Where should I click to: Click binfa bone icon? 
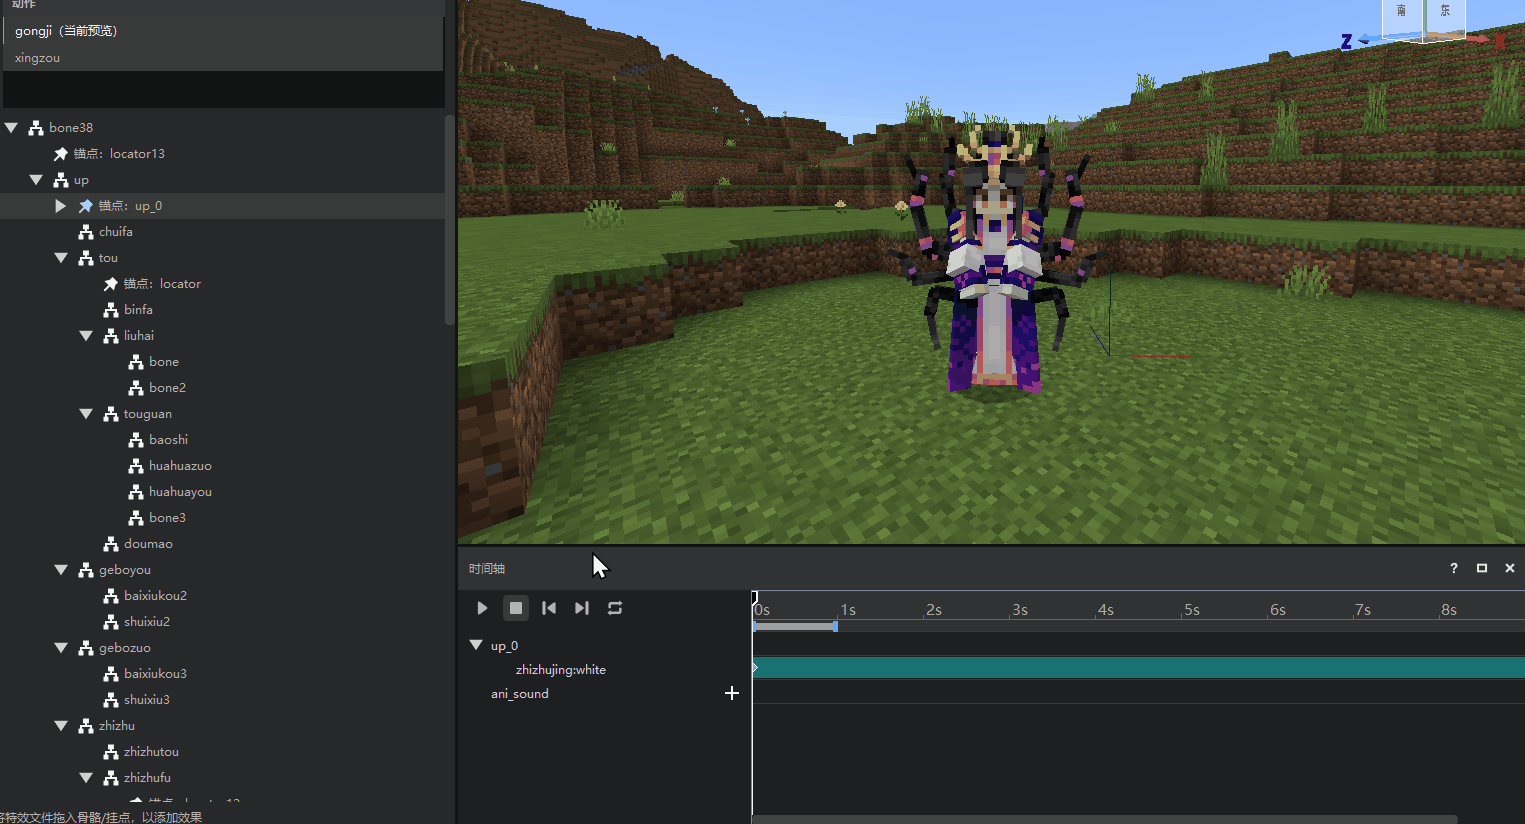click(x=111, y=310)
